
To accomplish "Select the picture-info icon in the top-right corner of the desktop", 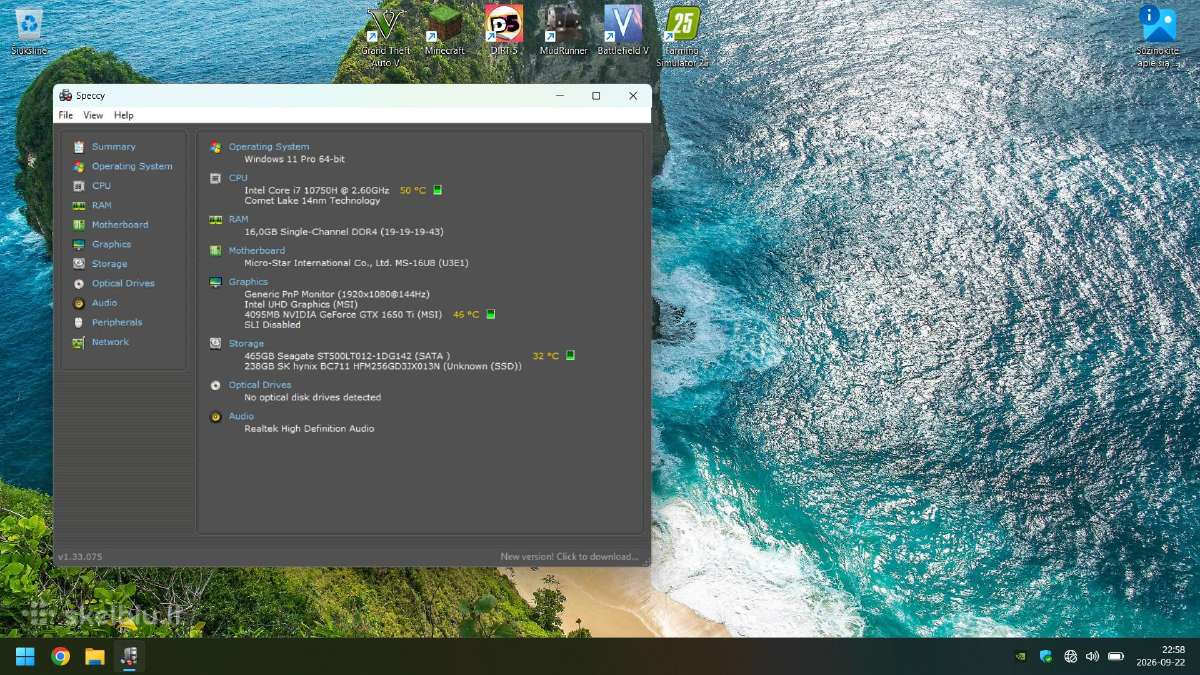I will [x=1158, y=36].
